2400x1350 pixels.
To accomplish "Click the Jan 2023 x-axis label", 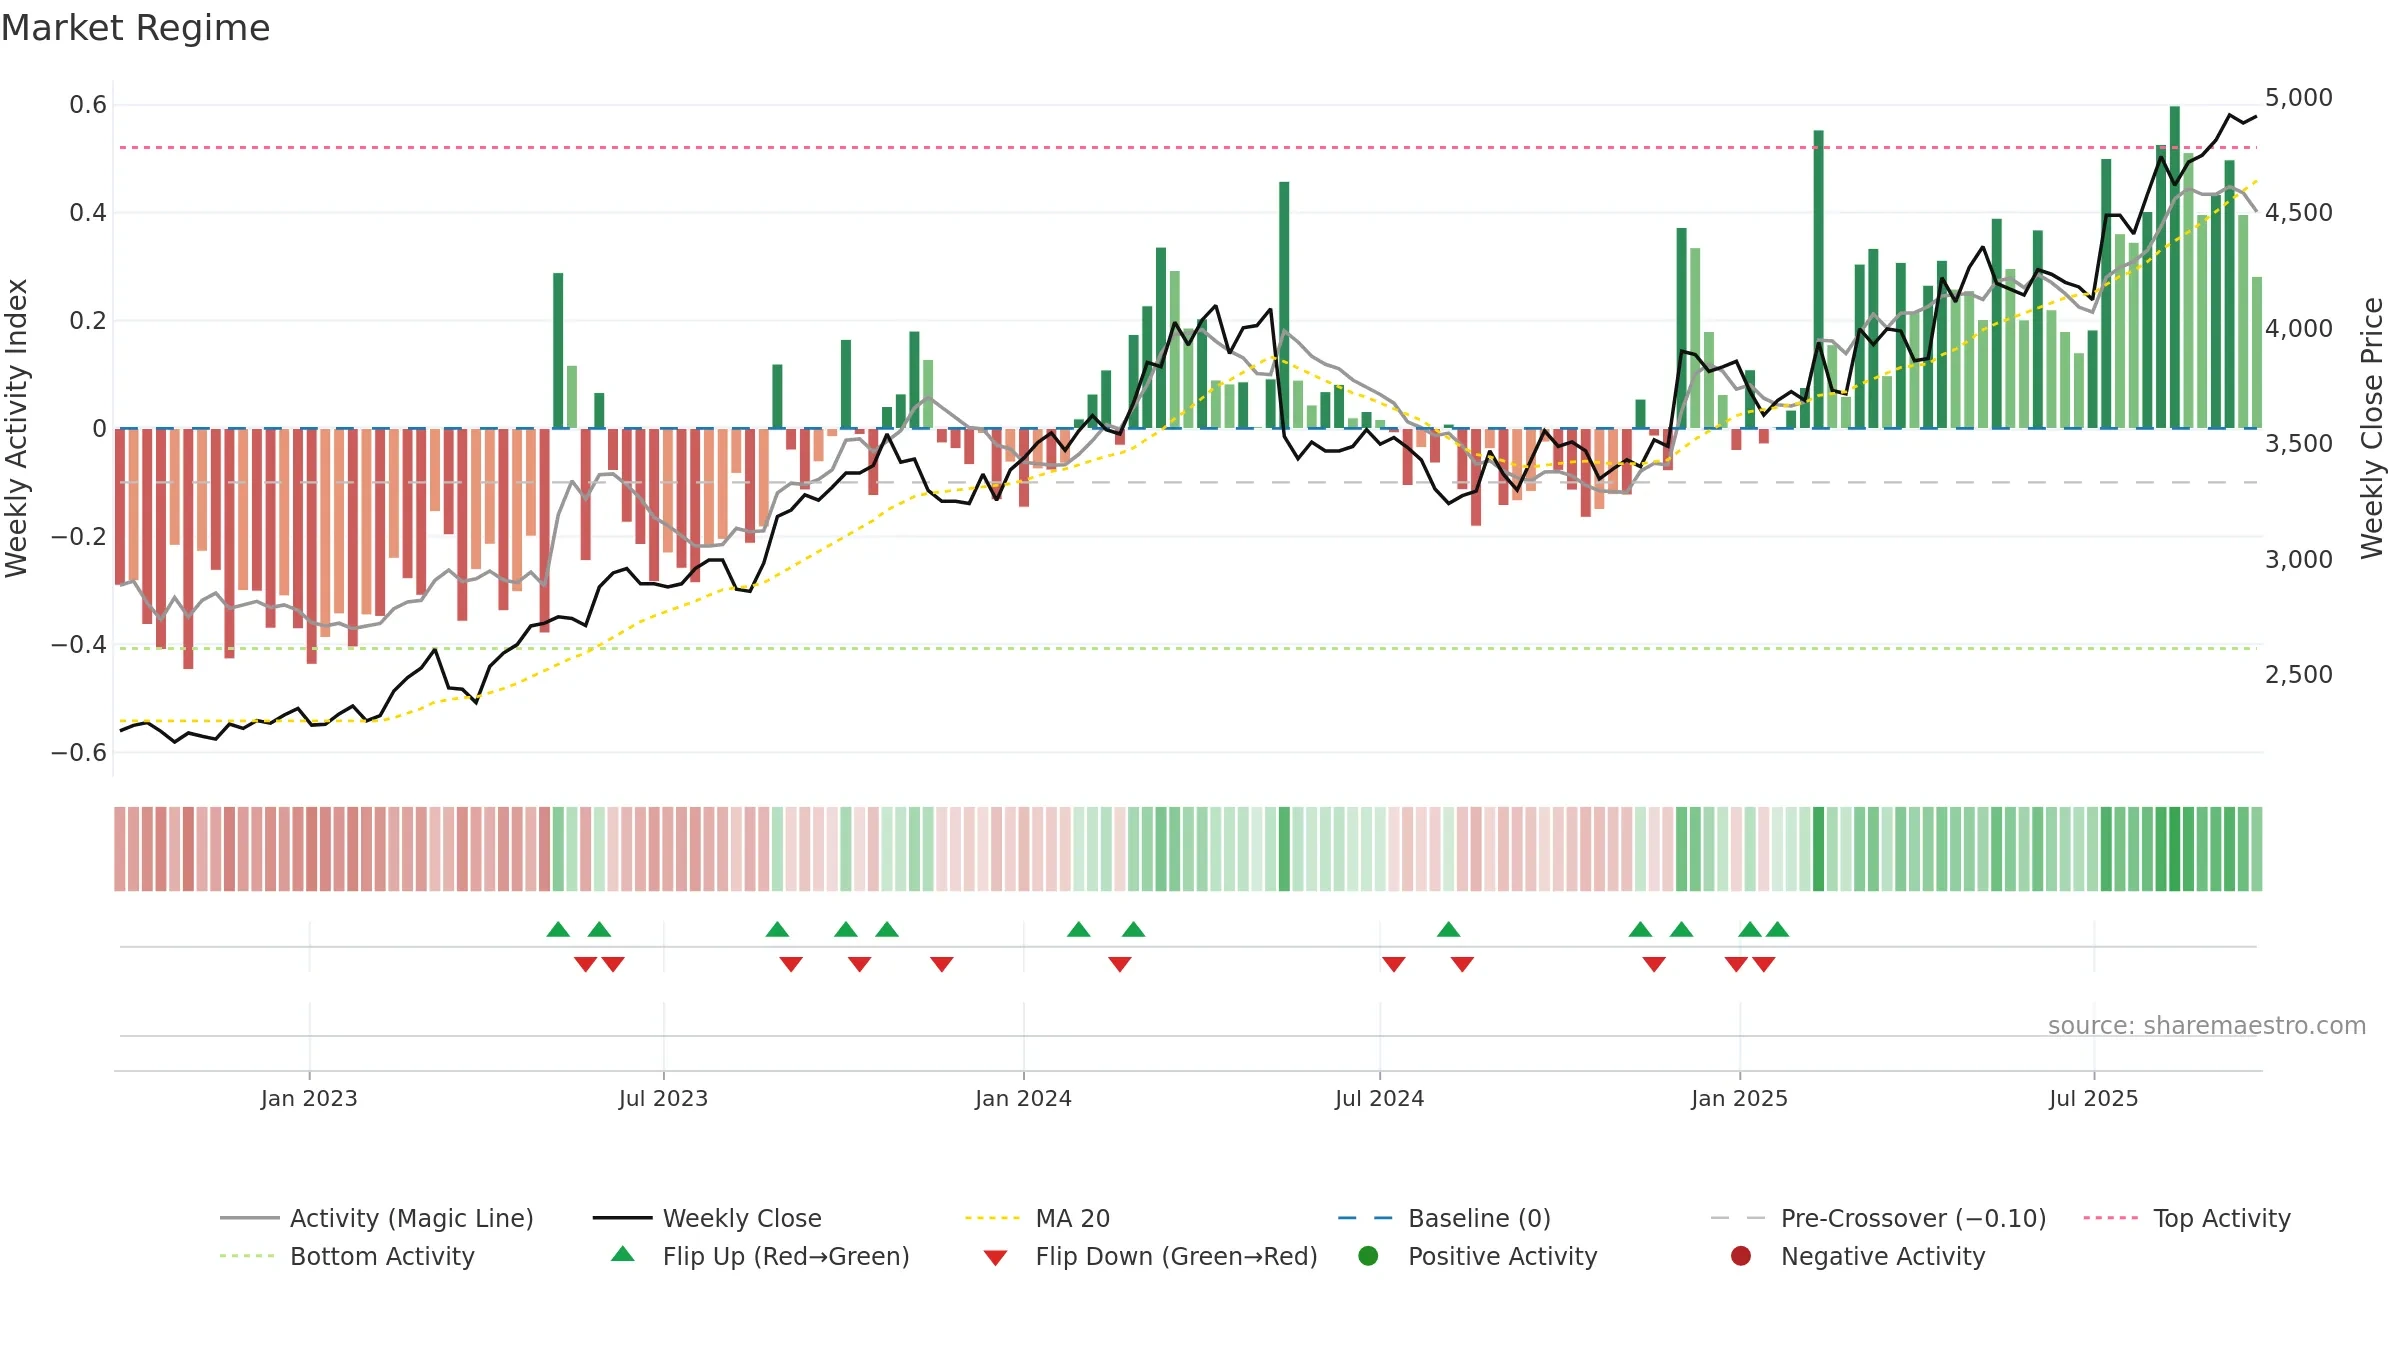I will pos(309,1098).
